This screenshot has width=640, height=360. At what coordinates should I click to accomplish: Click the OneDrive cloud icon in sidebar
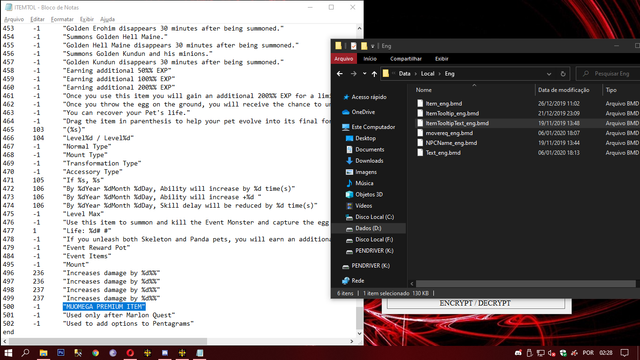[x=346, y=112]
